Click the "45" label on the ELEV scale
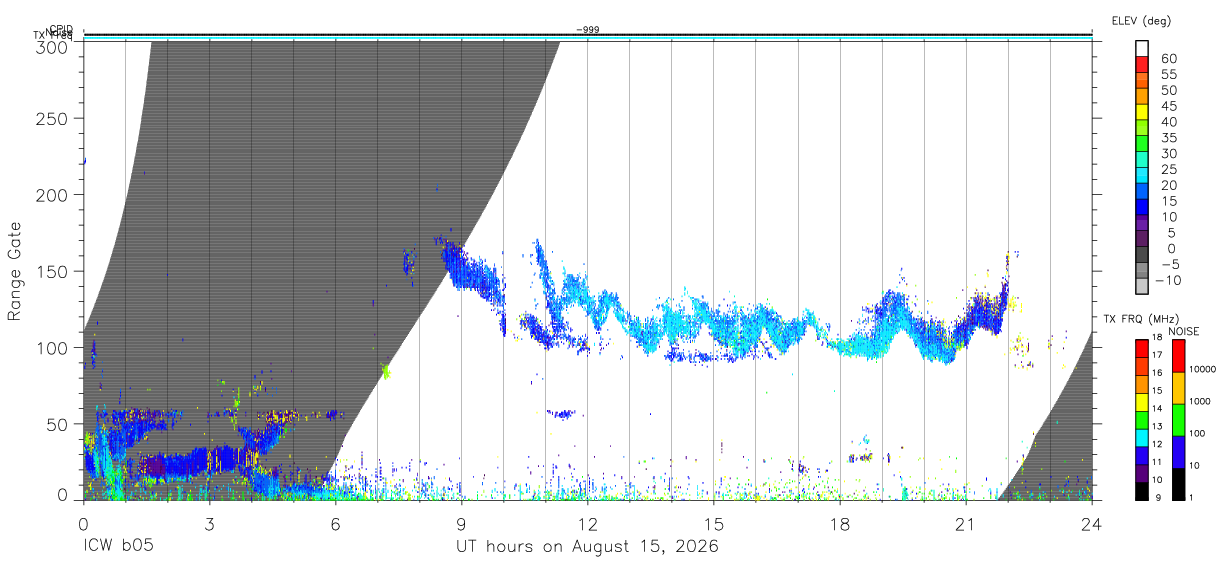1228x567 pixels. [x=1169, y=106]
